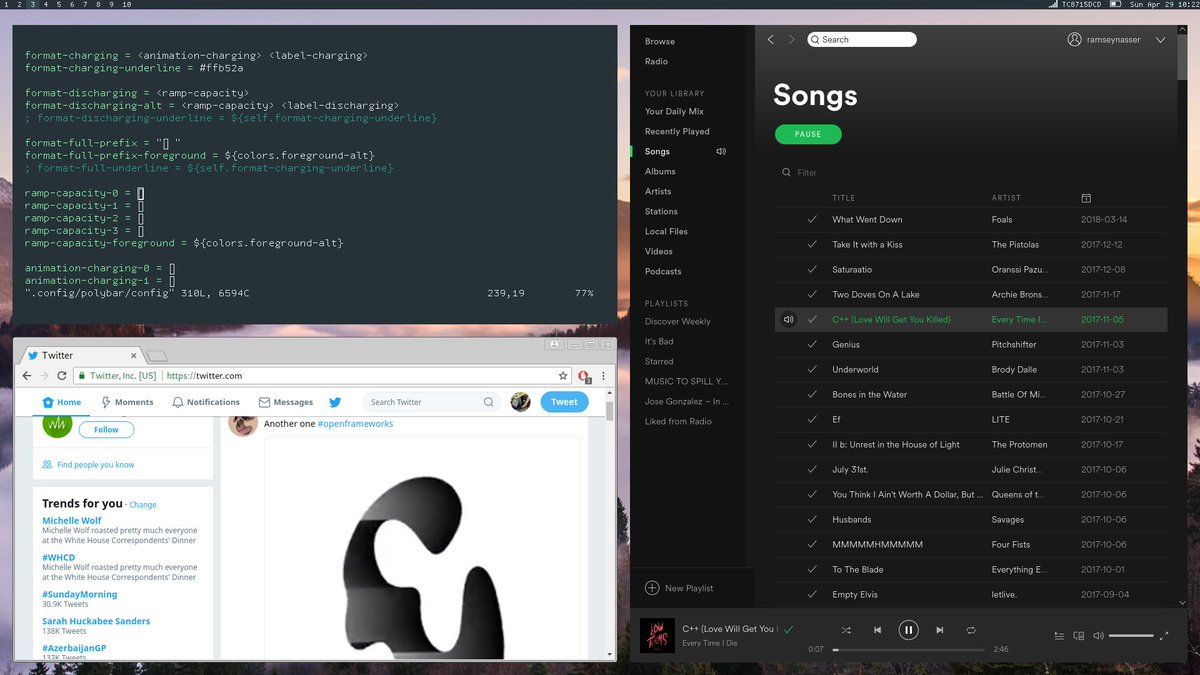Uncheck saved mark for 'Take It with a Kiss'
Screen dimensions: 1200x675
coord(812,245)
